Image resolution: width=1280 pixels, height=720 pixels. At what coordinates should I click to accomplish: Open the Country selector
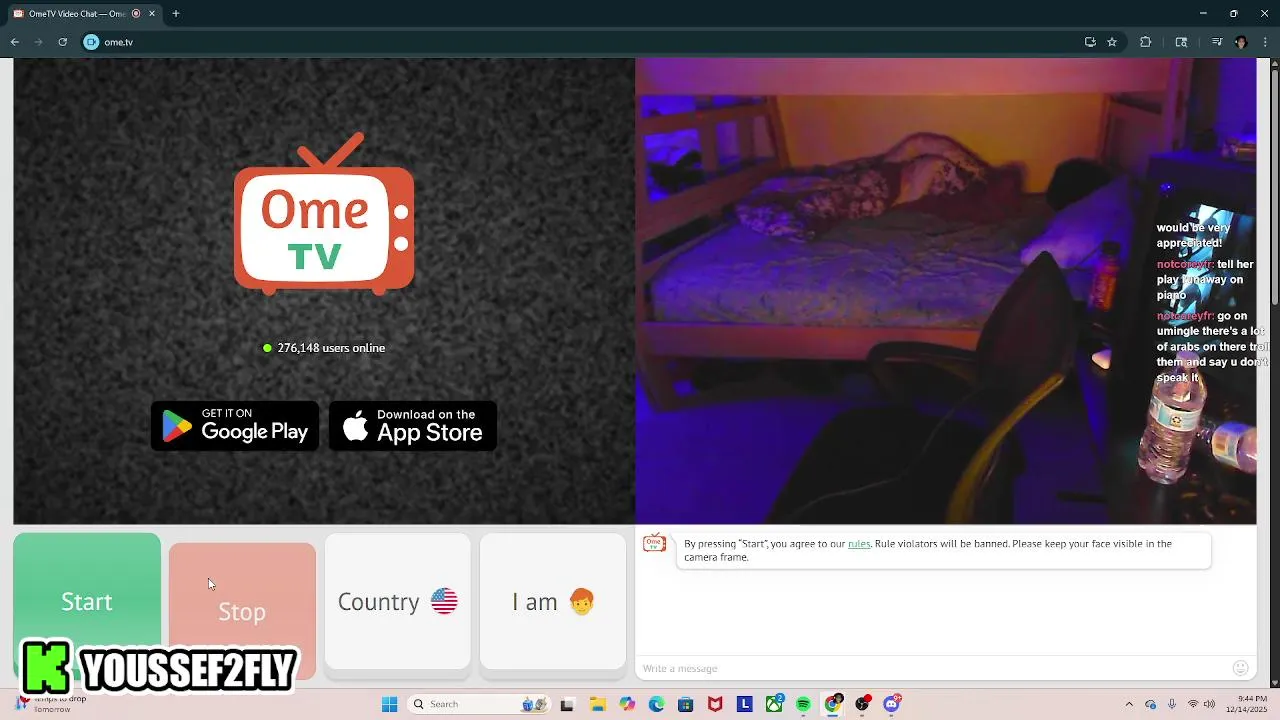click(397, 601)
